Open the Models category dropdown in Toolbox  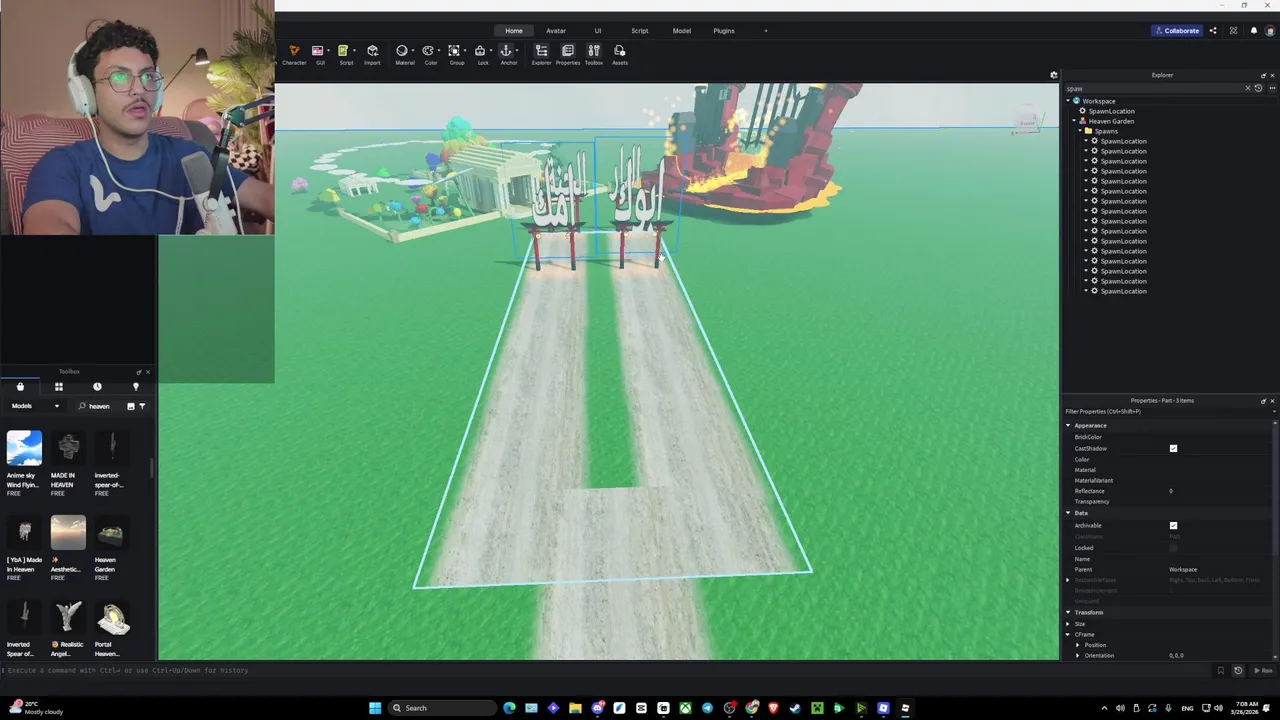click(x=36, y=406)
